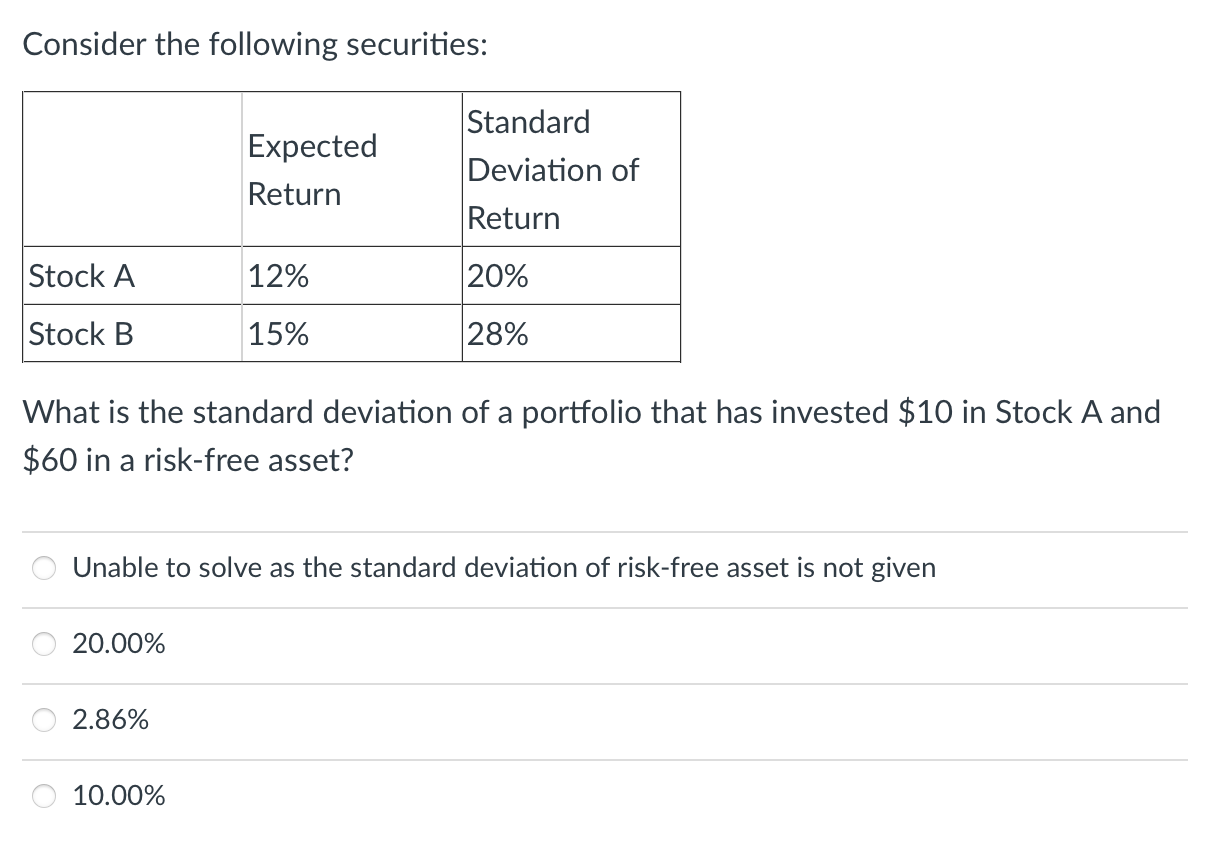Screen dimensions: 1212x864
Task: Pick the 2.86% radio option
Action: click(46, 721)
